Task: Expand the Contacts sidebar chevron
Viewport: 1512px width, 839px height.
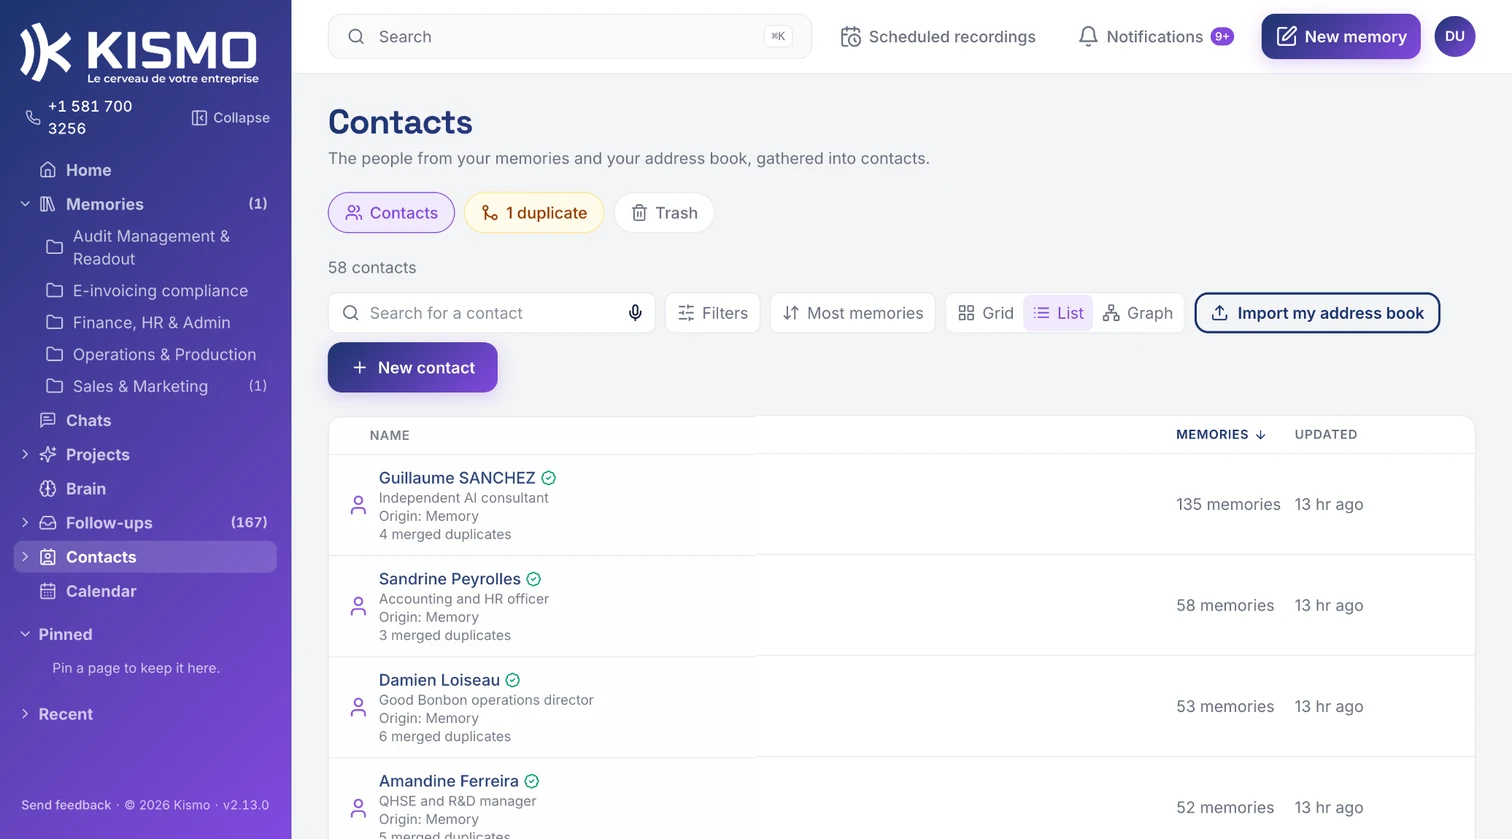Action: [25, 557]
